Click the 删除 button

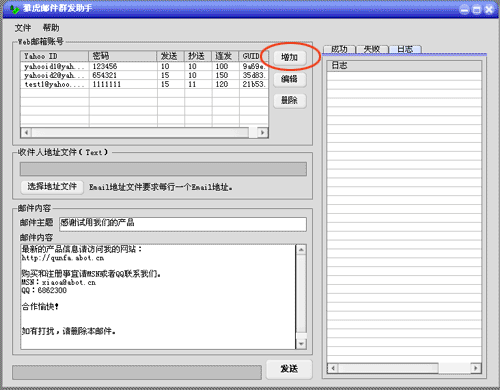(289, 100)
